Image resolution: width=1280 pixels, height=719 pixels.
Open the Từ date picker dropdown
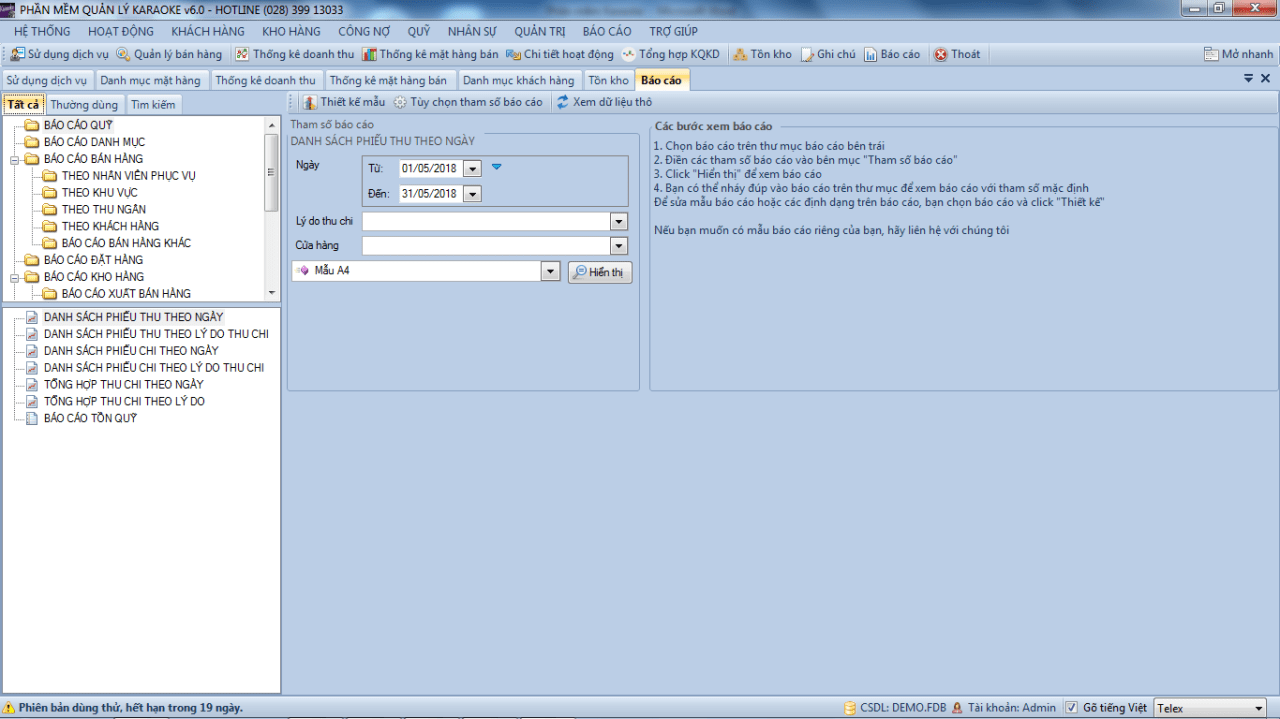pos(473,169)
